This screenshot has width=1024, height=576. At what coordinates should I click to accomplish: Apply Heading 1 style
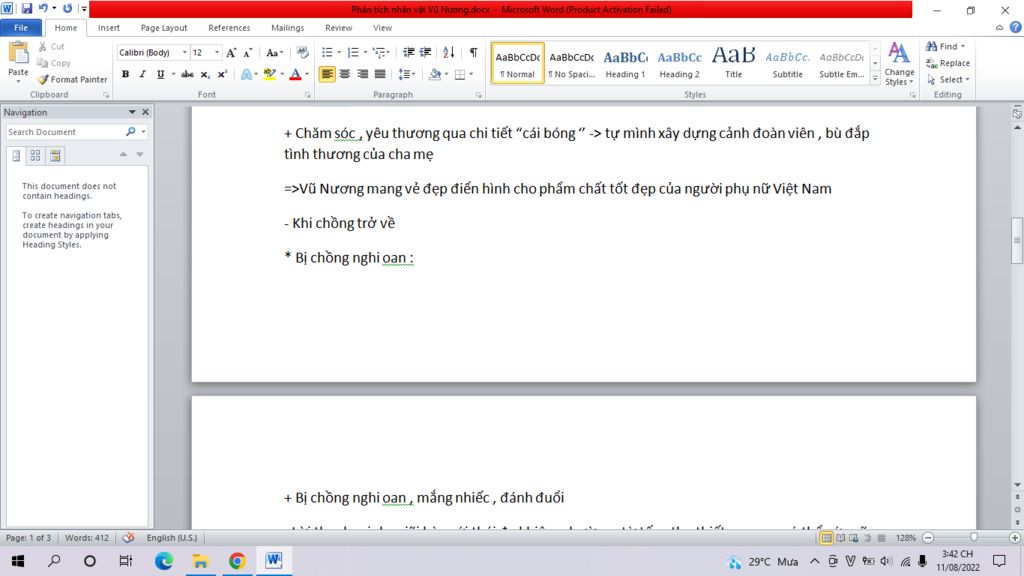625,63
